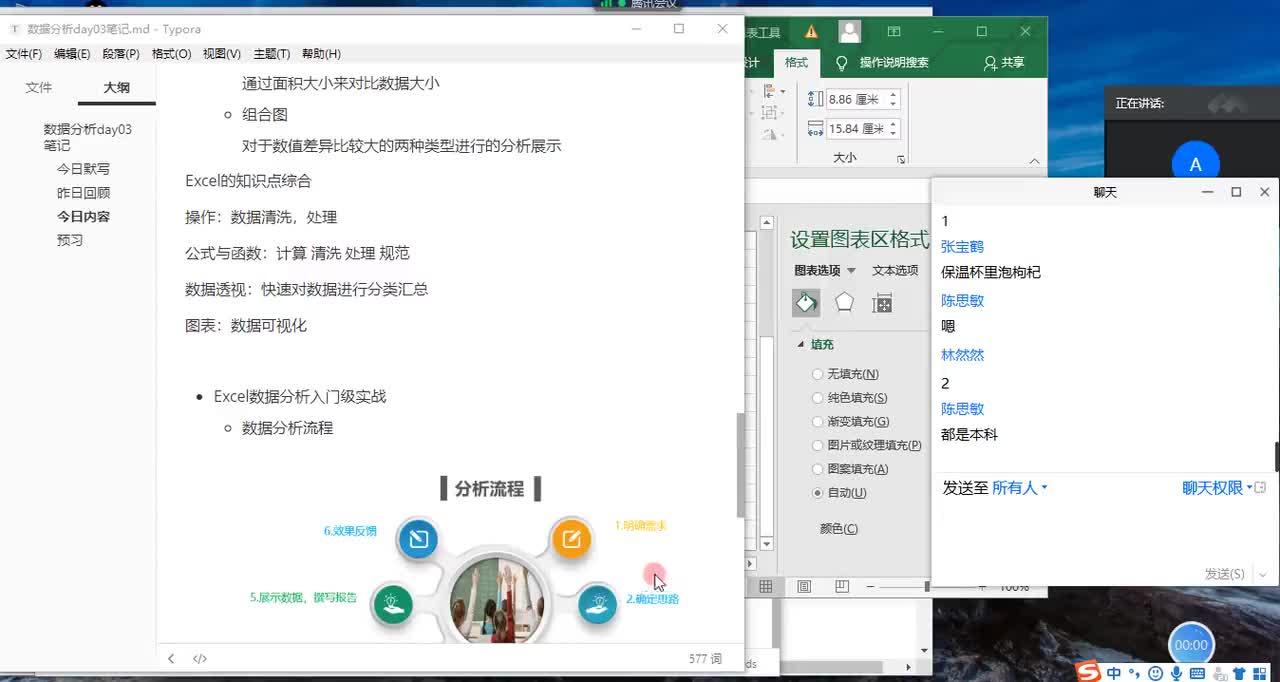Click the Align objects icon in Excel ribbon
The height and width of the screenshot is (682, 1280).
click(768, 90)
